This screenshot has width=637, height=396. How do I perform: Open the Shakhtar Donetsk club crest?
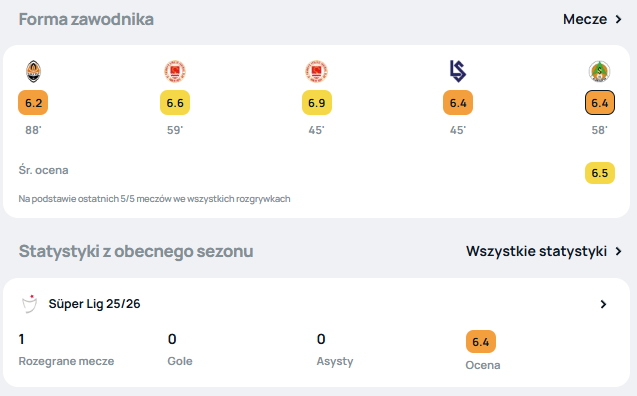[x=33, y=71]
